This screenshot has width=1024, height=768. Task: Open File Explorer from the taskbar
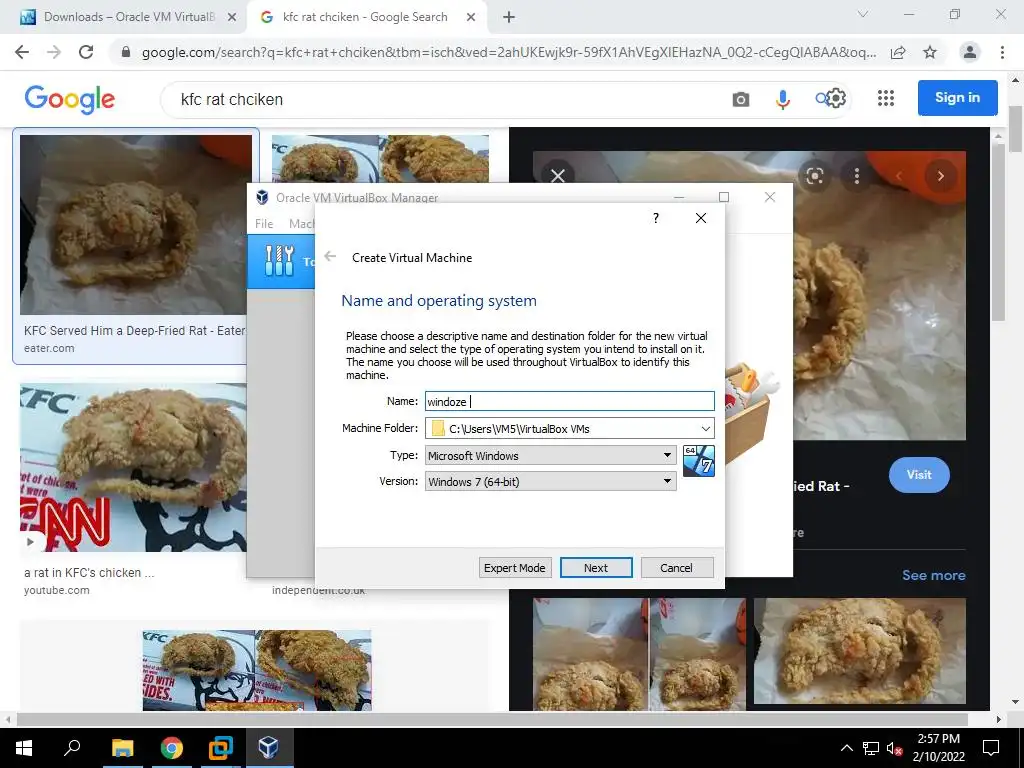[122, 748]
